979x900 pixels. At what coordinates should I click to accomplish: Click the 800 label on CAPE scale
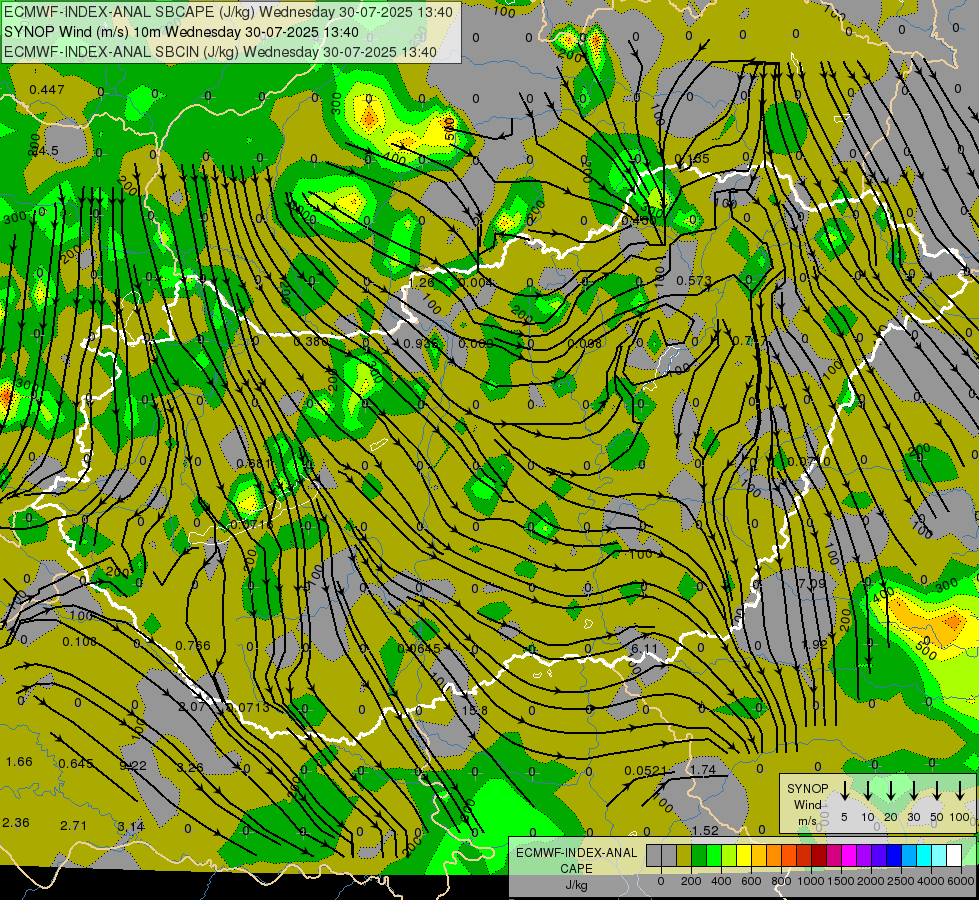tap(781, 881)
